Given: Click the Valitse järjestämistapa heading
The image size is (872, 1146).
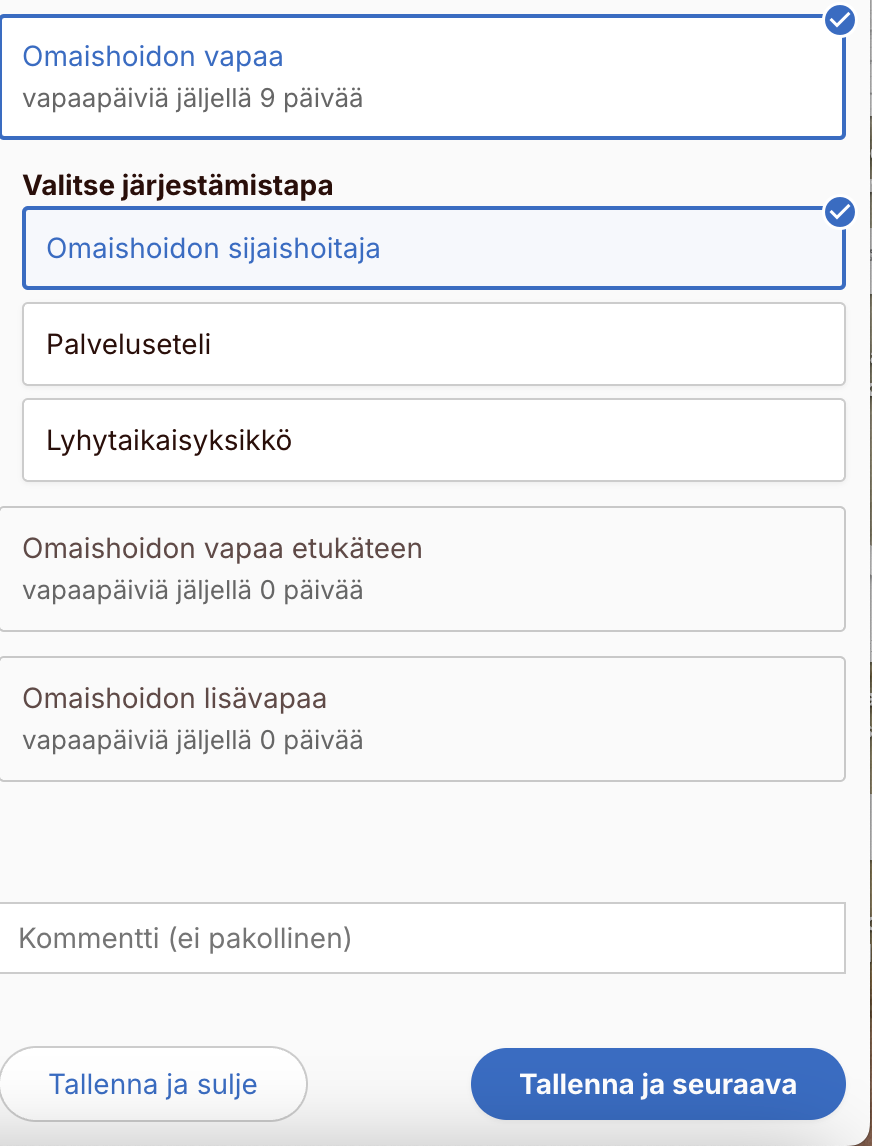Looking at the screenshot, I should pyautogui.click(x=177, y=185).
